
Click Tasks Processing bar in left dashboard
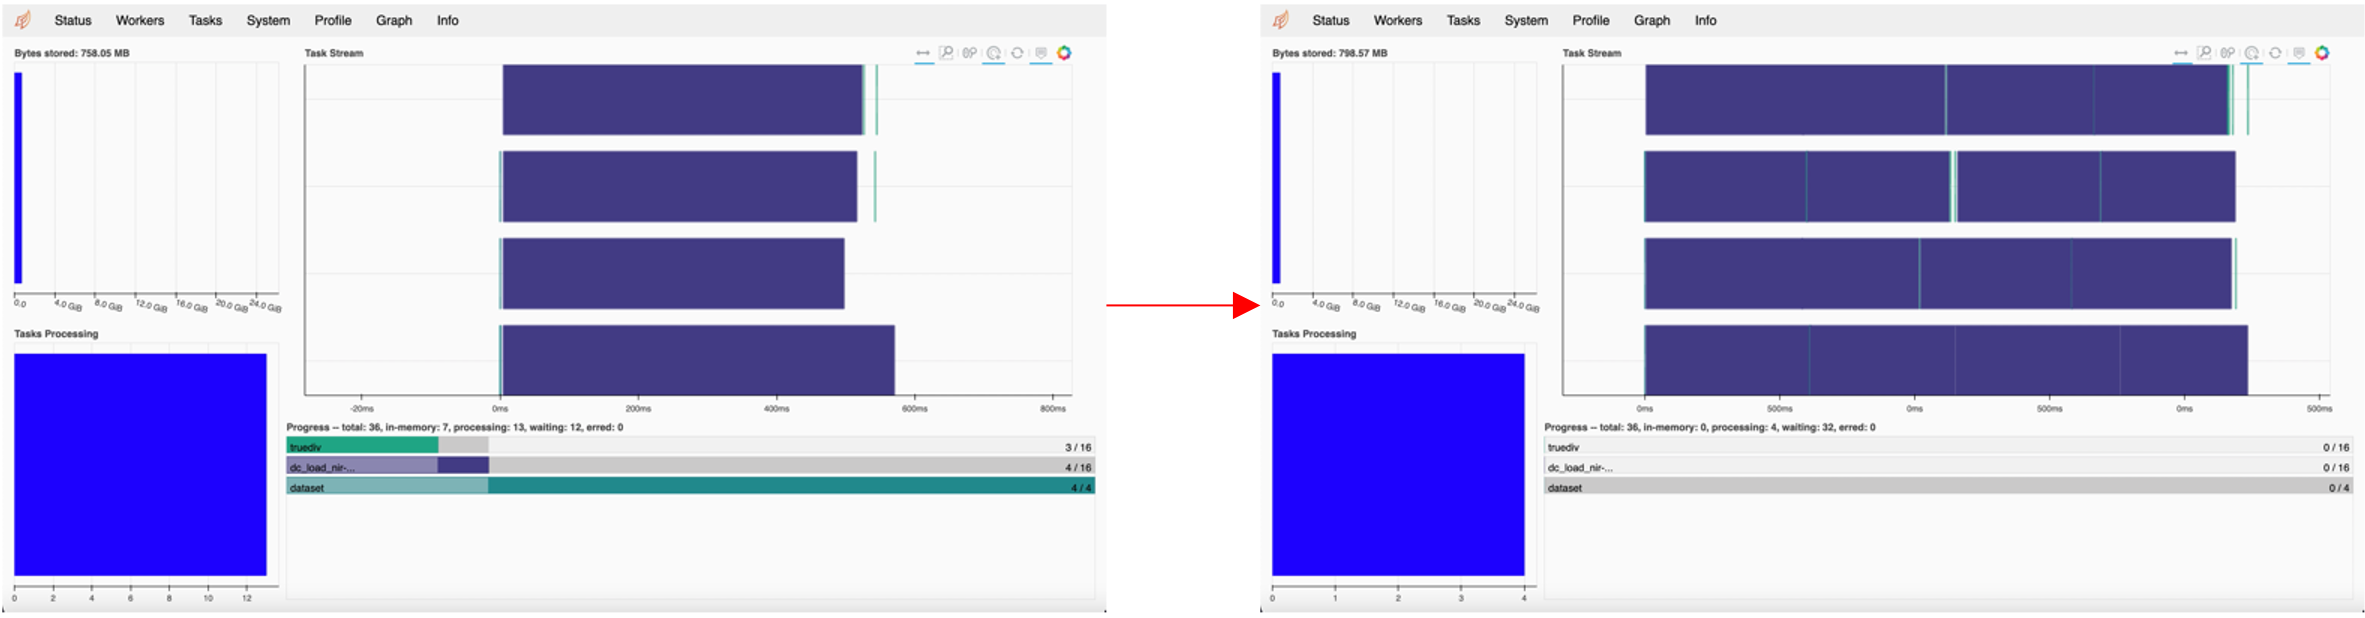pos(140,464)
